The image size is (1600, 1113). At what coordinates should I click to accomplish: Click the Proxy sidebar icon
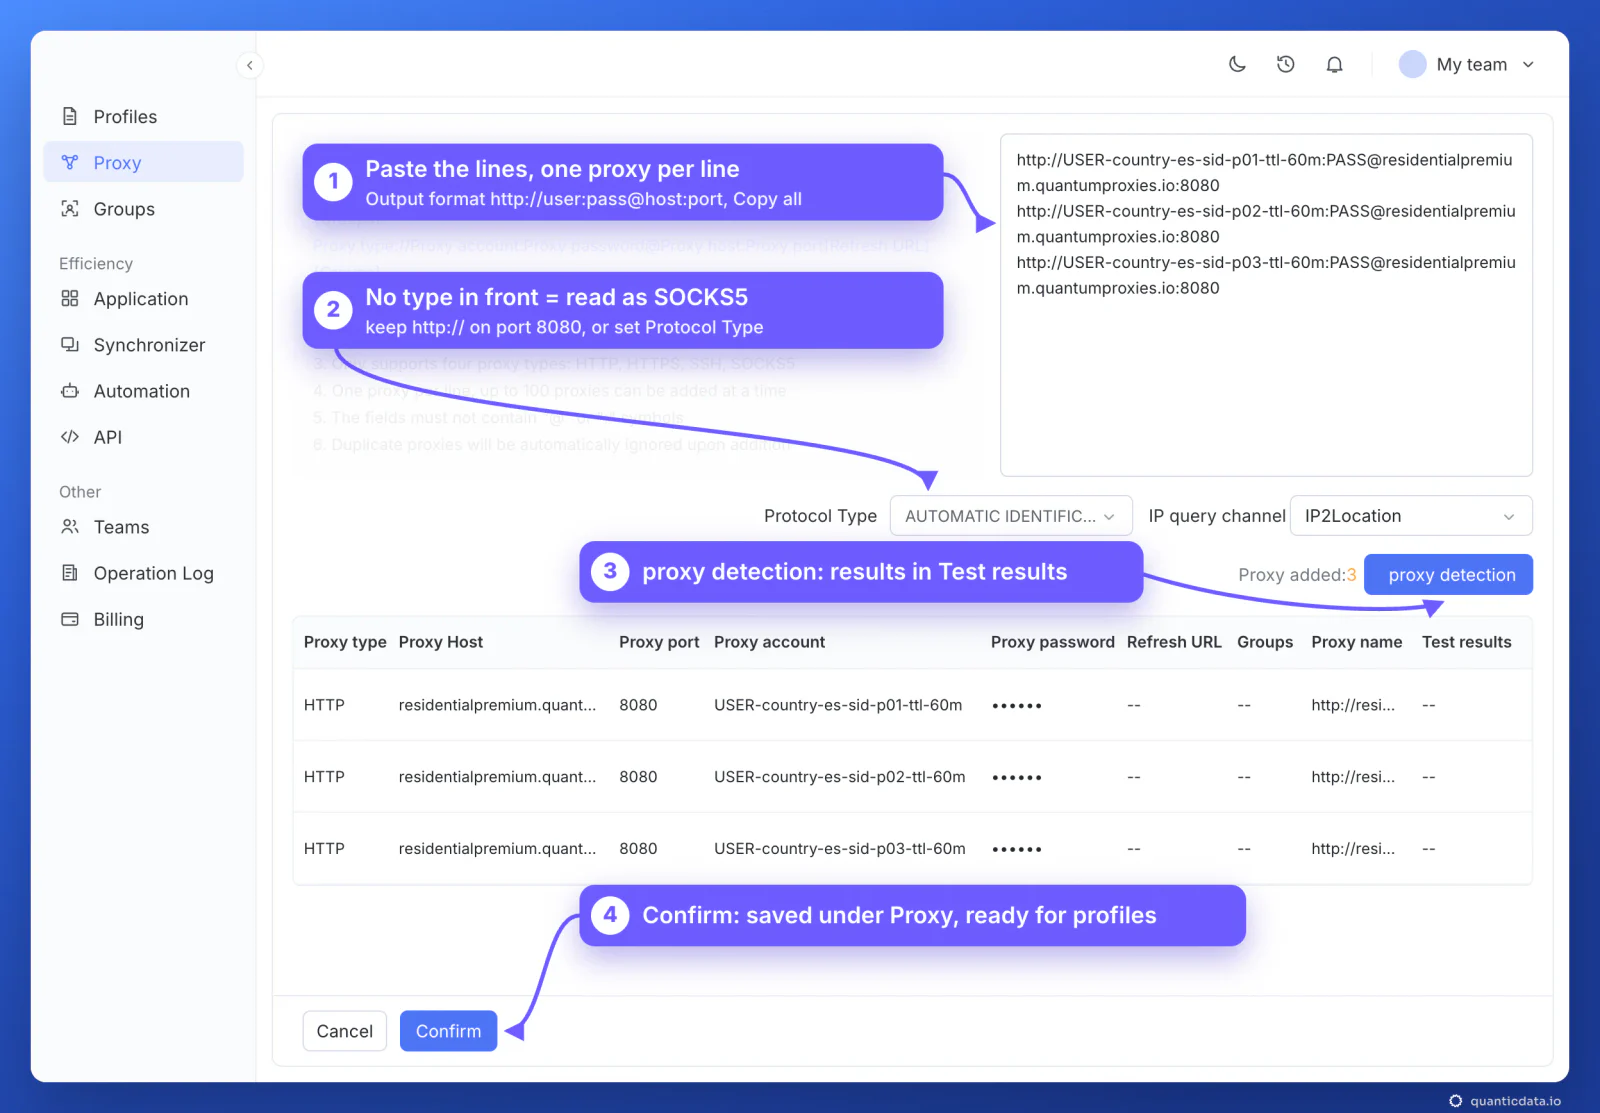tap(70, 162)
